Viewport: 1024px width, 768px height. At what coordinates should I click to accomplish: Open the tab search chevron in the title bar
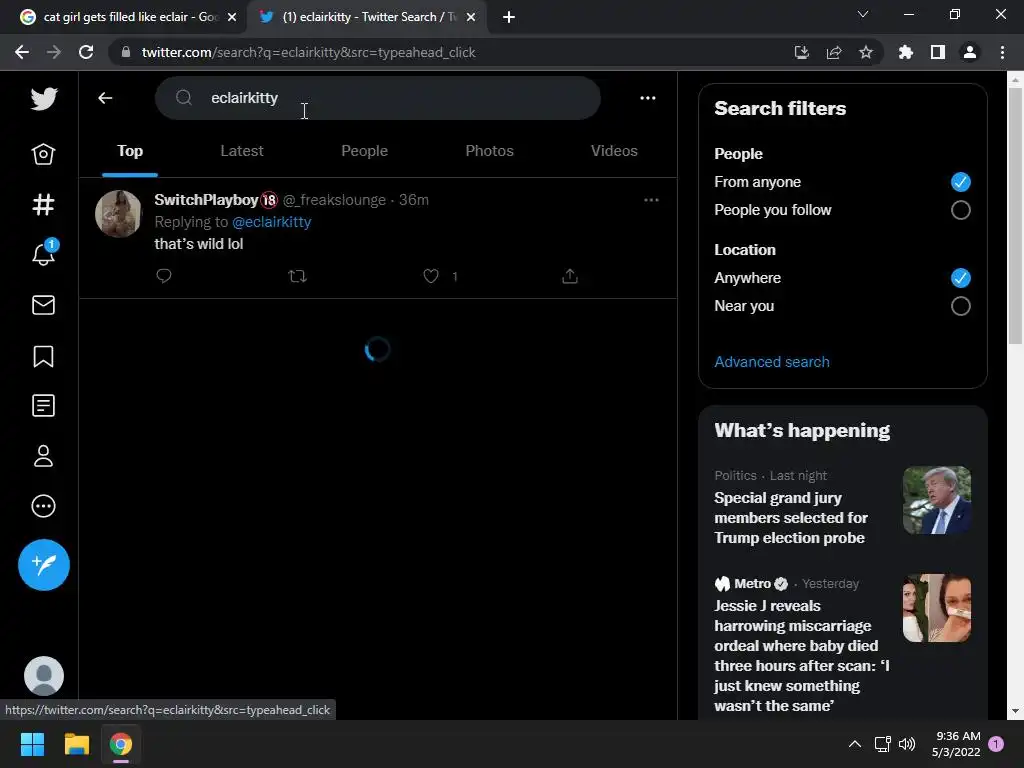pyautogui.click(x=863, y=14)
